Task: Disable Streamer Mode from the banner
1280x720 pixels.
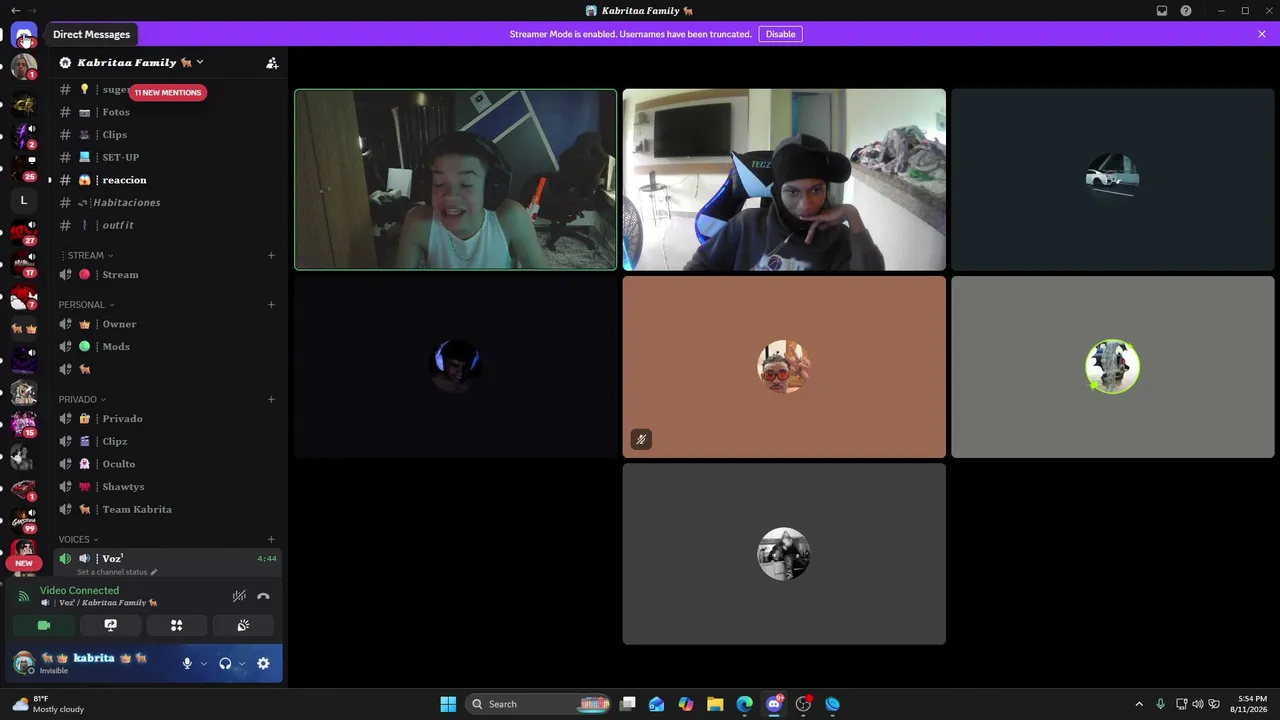Action: (x=781, y=34)
